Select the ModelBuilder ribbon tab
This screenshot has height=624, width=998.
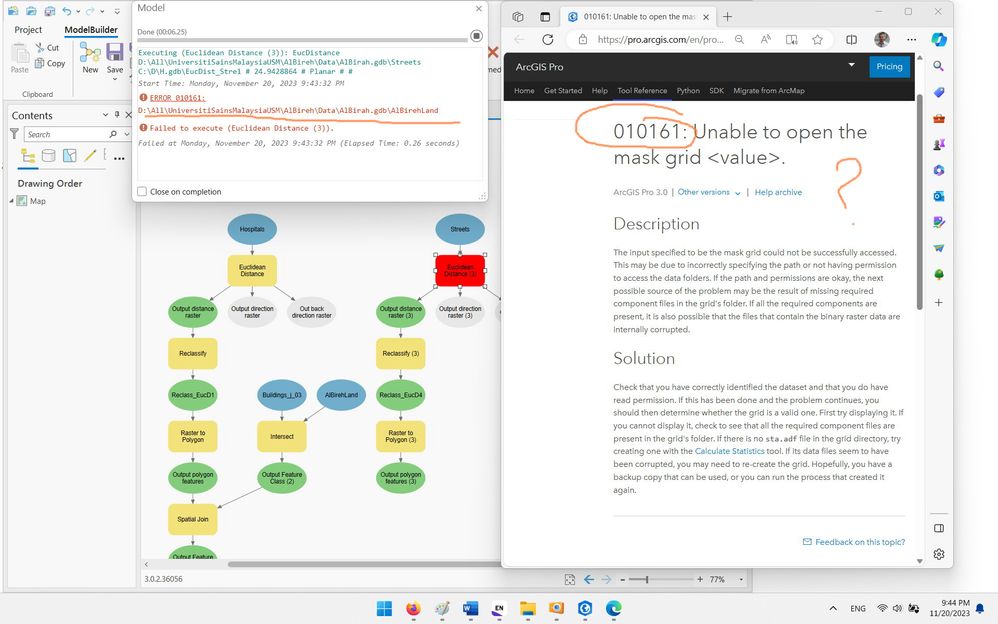coord(91,30)
